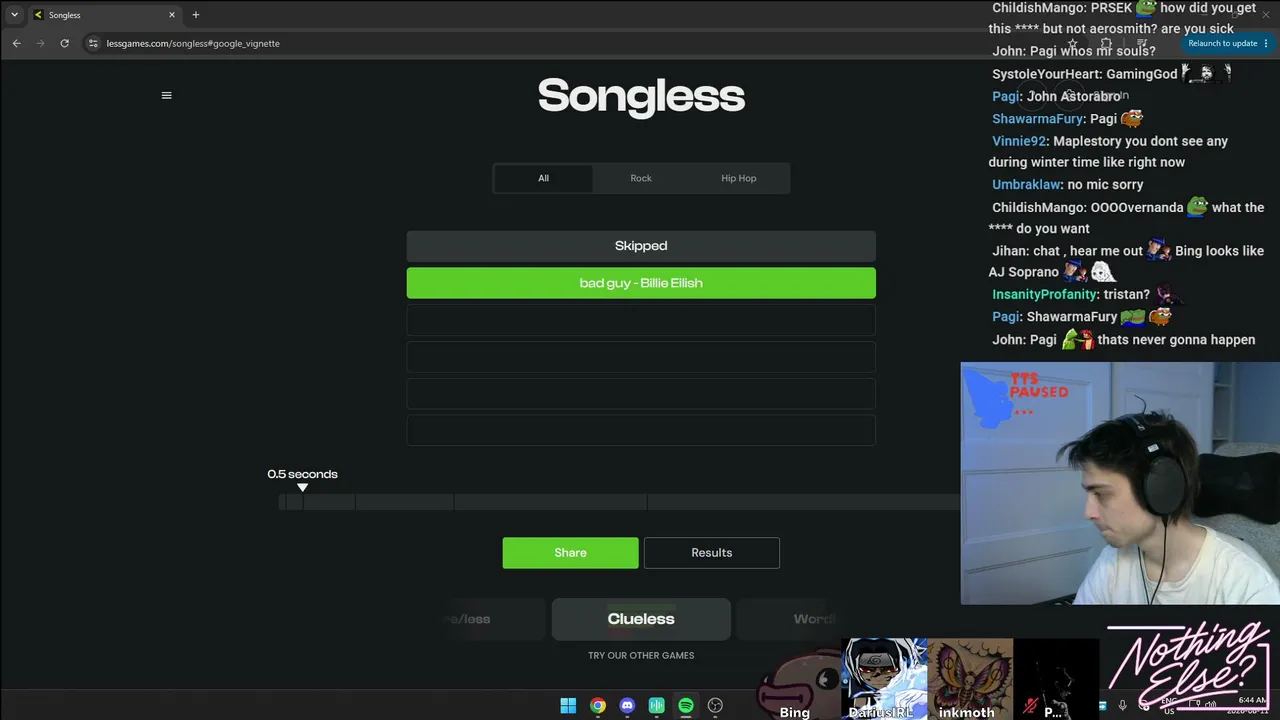Click the 'TRY OUR OTHER GAMES' text
The width and height of the screenshot is (1280, 720).
coord(641,656)
